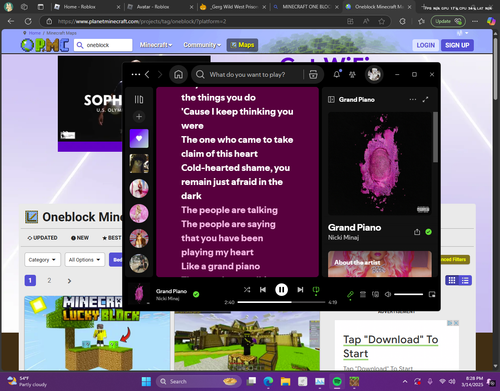Open the About the artist card
The width and height of the screenshot is (500, 391).
[x=380, y=264]
